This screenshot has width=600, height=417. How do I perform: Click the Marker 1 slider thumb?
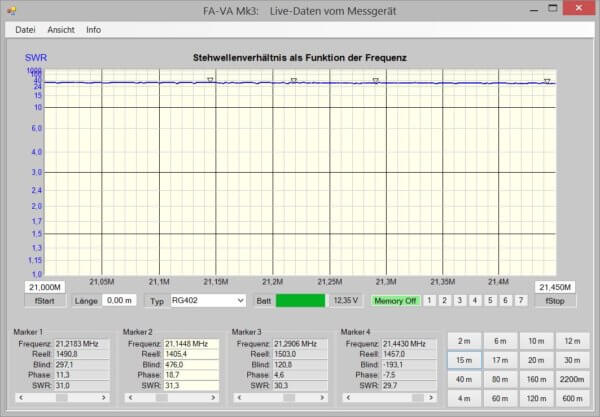tap(62, 398)
